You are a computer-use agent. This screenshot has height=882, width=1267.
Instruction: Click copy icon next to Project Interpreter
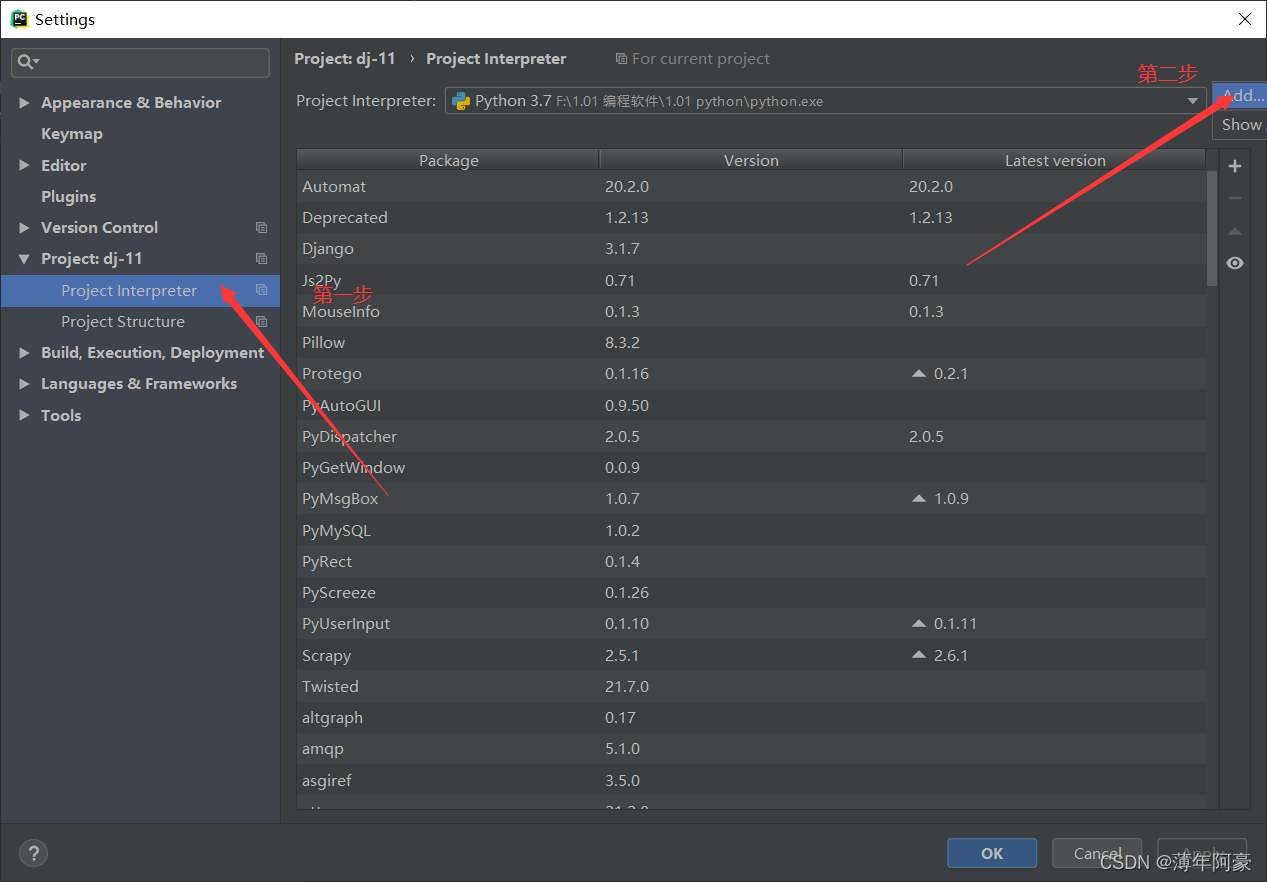(261, 290)
